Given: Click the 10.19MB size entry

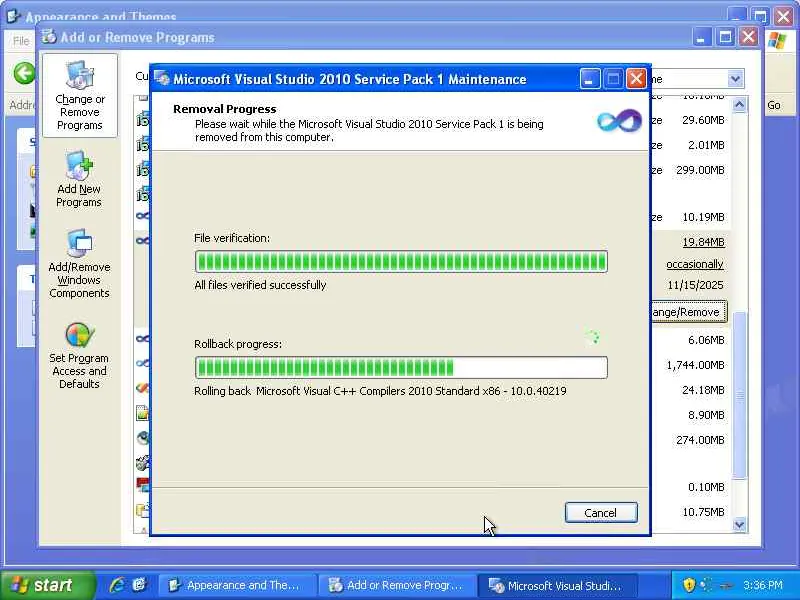Looking at the screenshot, I should [x=703, y=217].
